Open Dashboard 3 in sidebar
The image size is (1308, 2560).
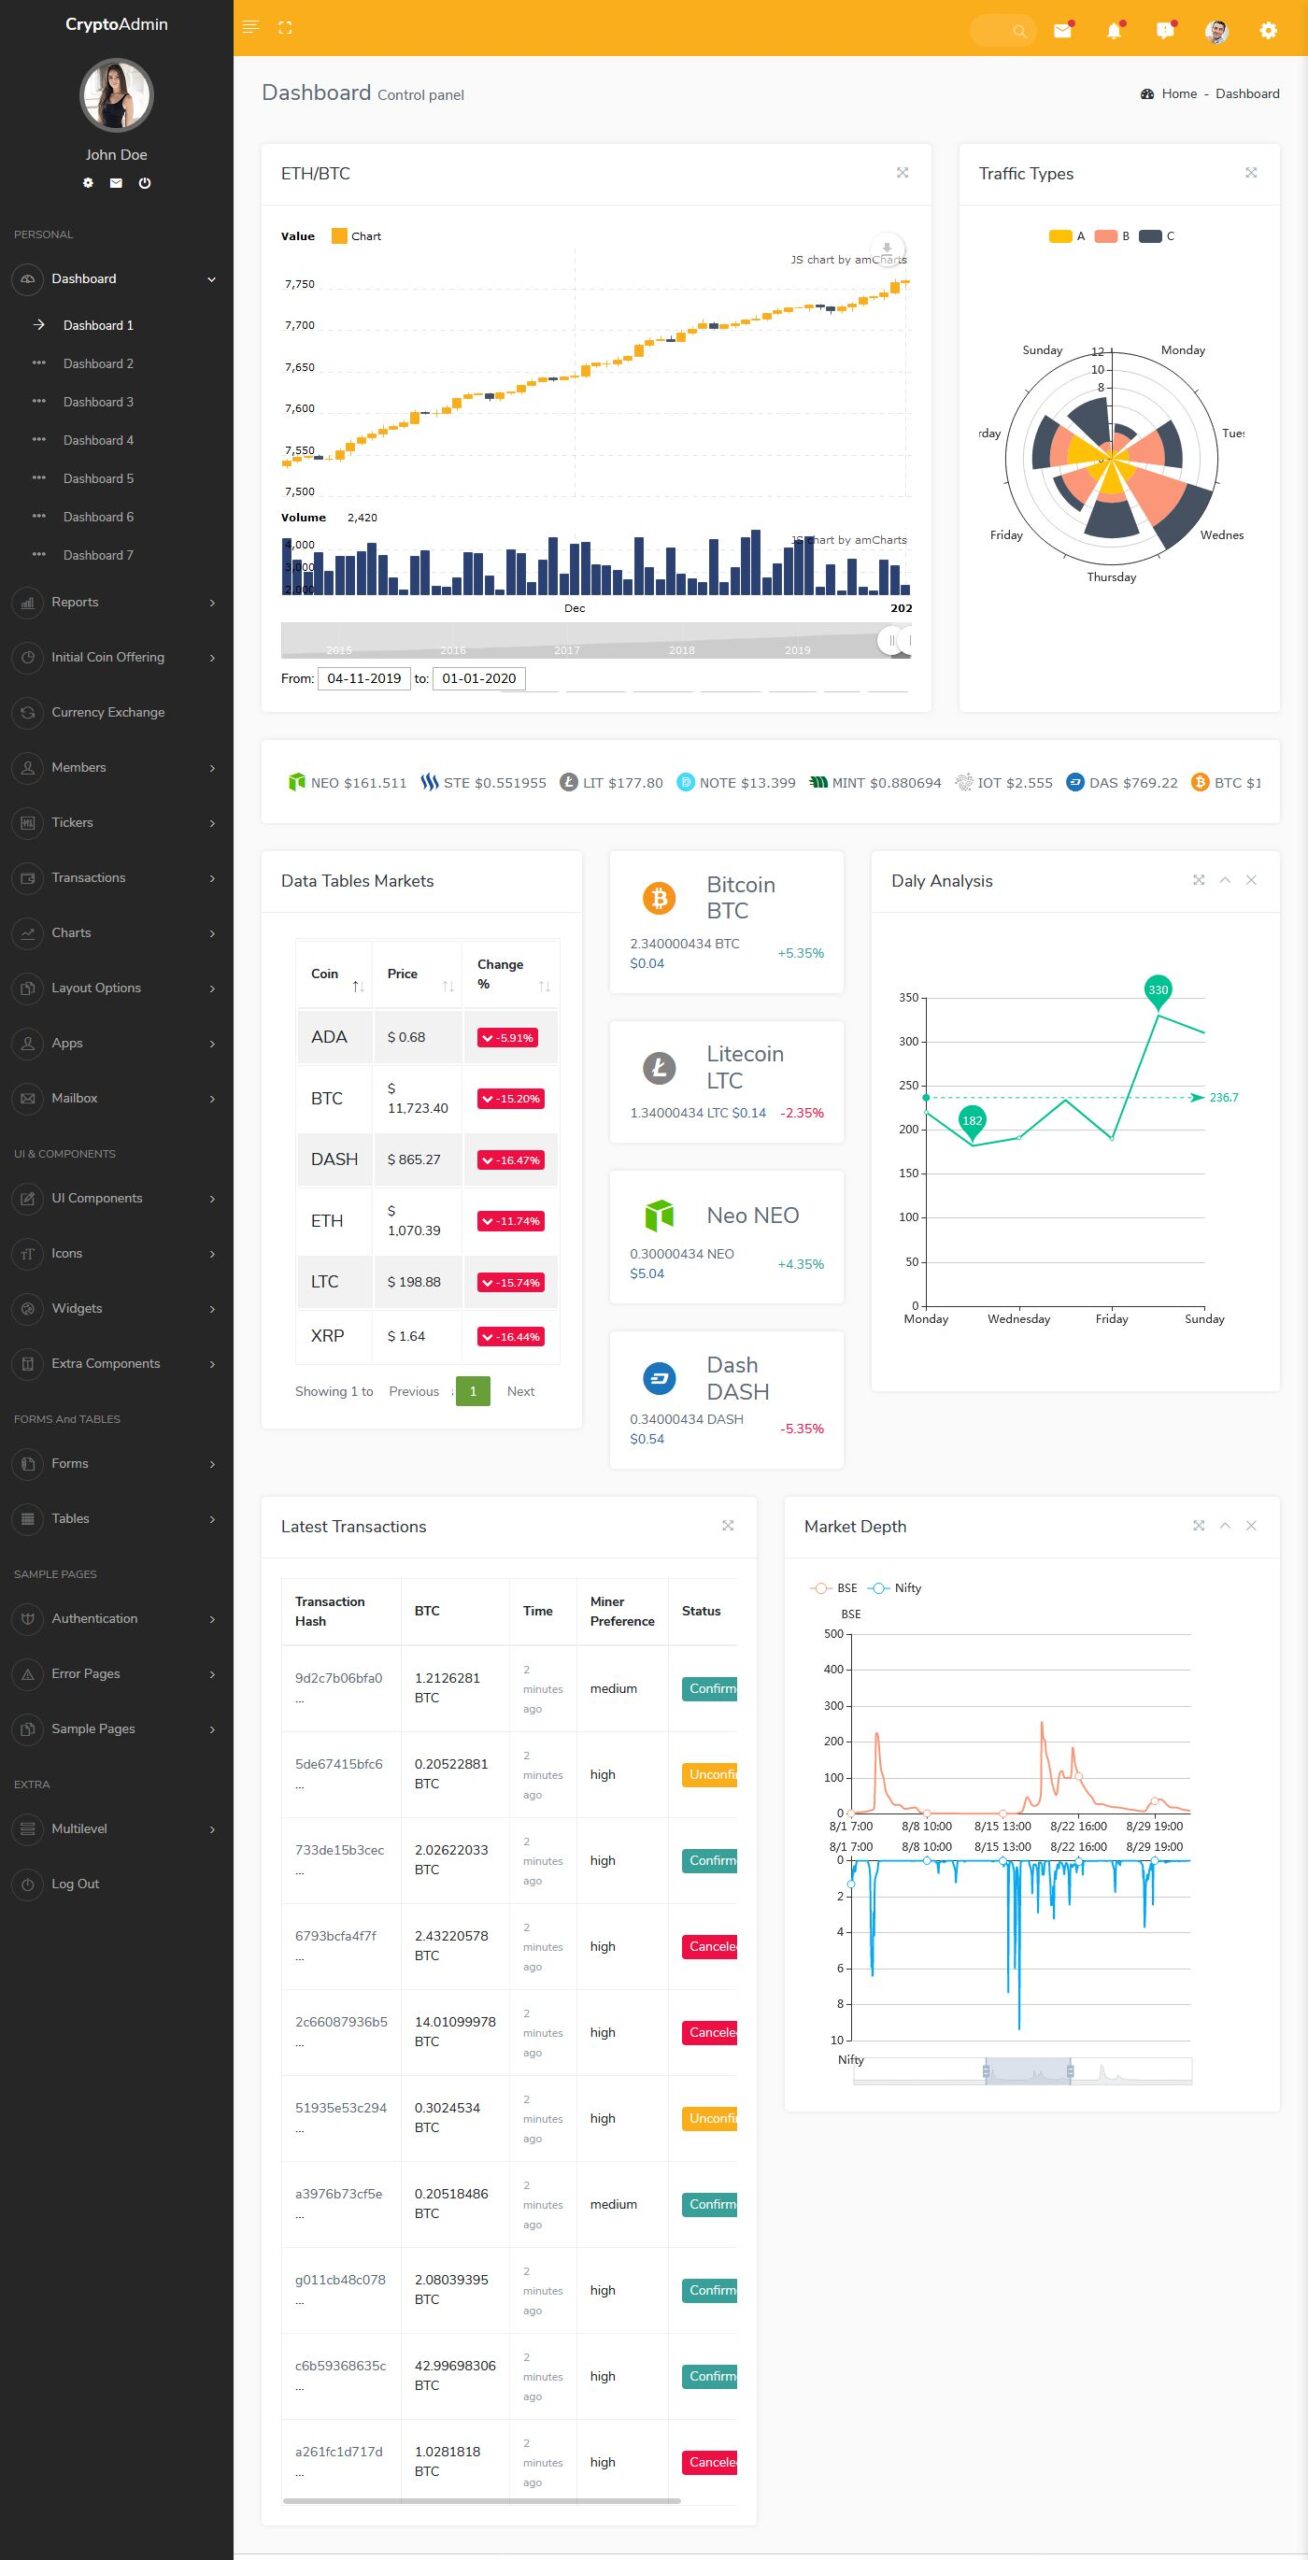tap(98, 402)
